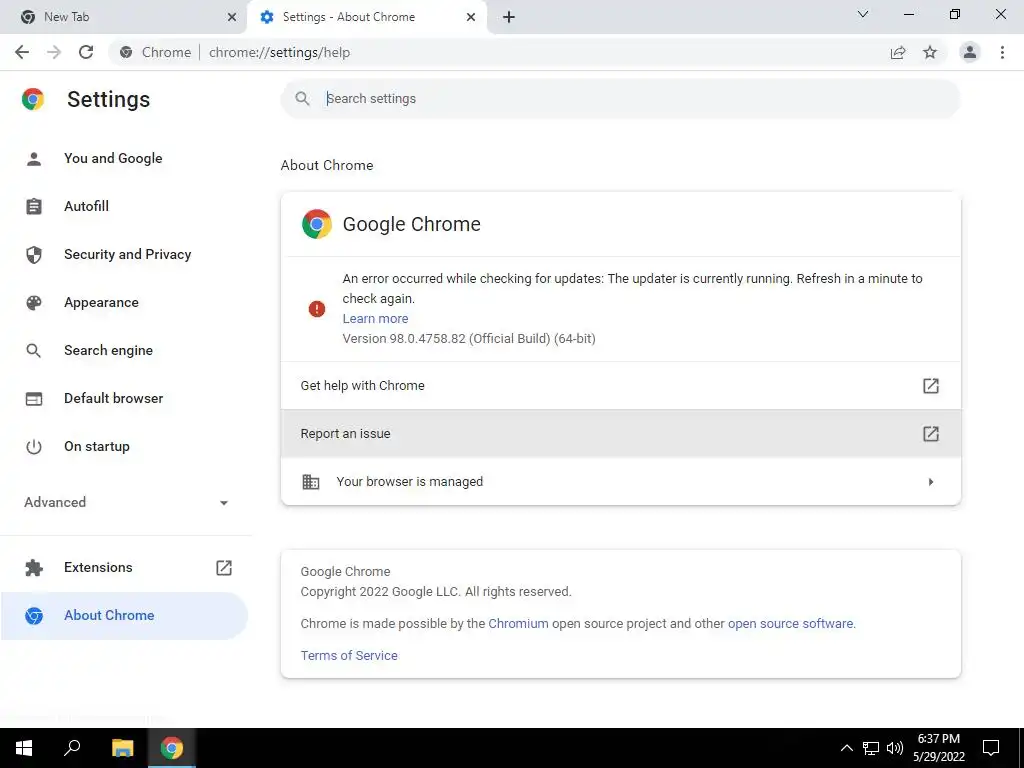Go back using the browser back arrow
This screenshot has width=1024, height=768.
pos(22,52)
